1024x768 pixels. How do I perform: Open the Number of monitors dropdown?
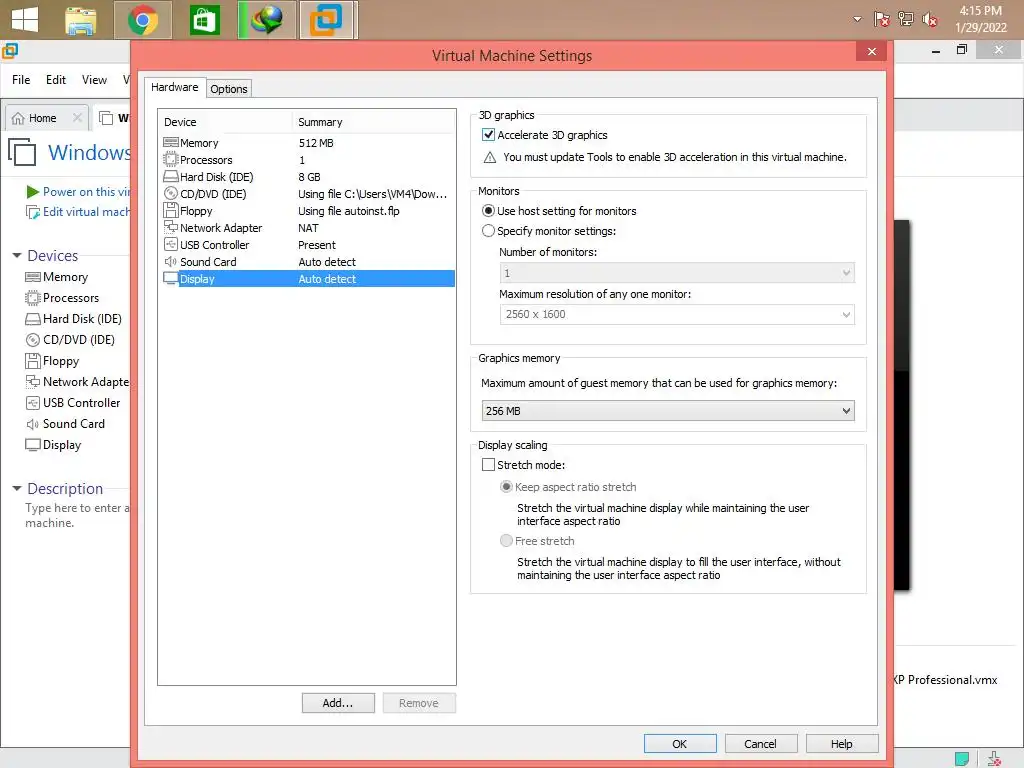pyautogui.click(x=677, y=273)
